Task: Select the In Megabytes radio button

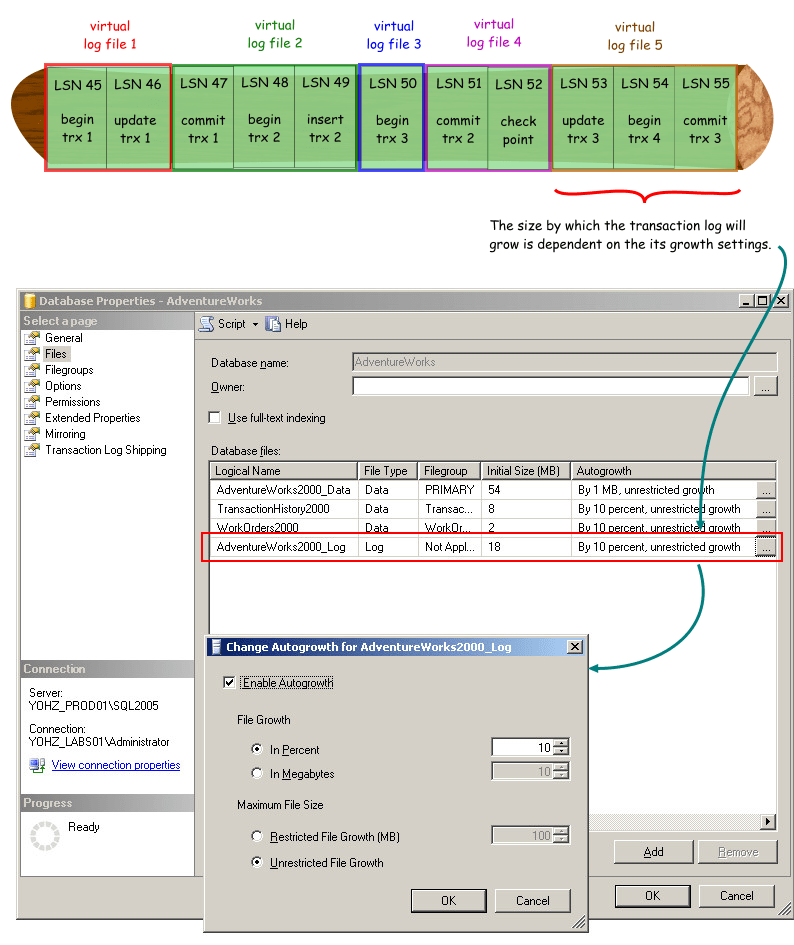Action: pos(257,773)
